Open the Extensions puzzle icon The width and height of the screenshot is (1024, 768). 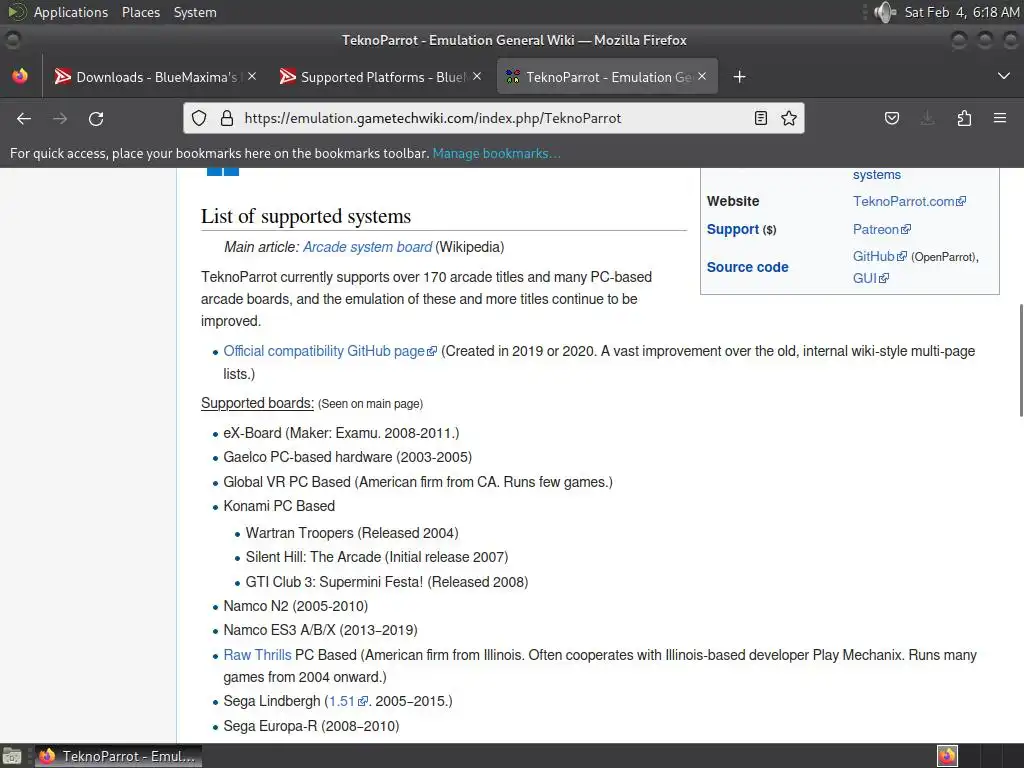[x=964, y=118]
